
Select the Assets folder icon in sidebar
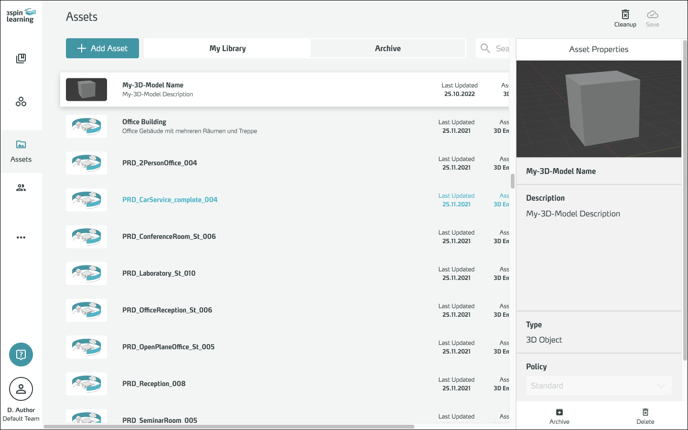[21, 145]
